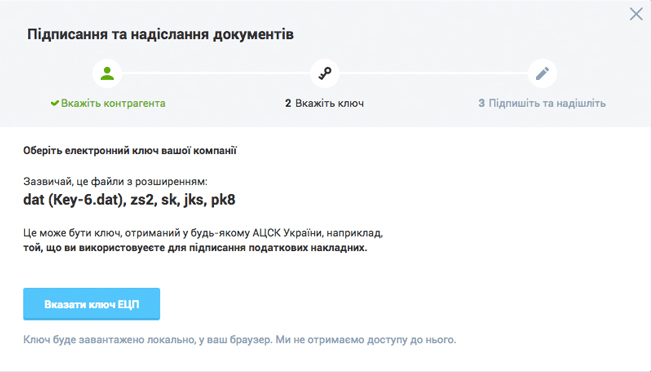Click the progress line between key and pencil icons
Viewport: 651px width, 372px height.
tap(433, 73)
